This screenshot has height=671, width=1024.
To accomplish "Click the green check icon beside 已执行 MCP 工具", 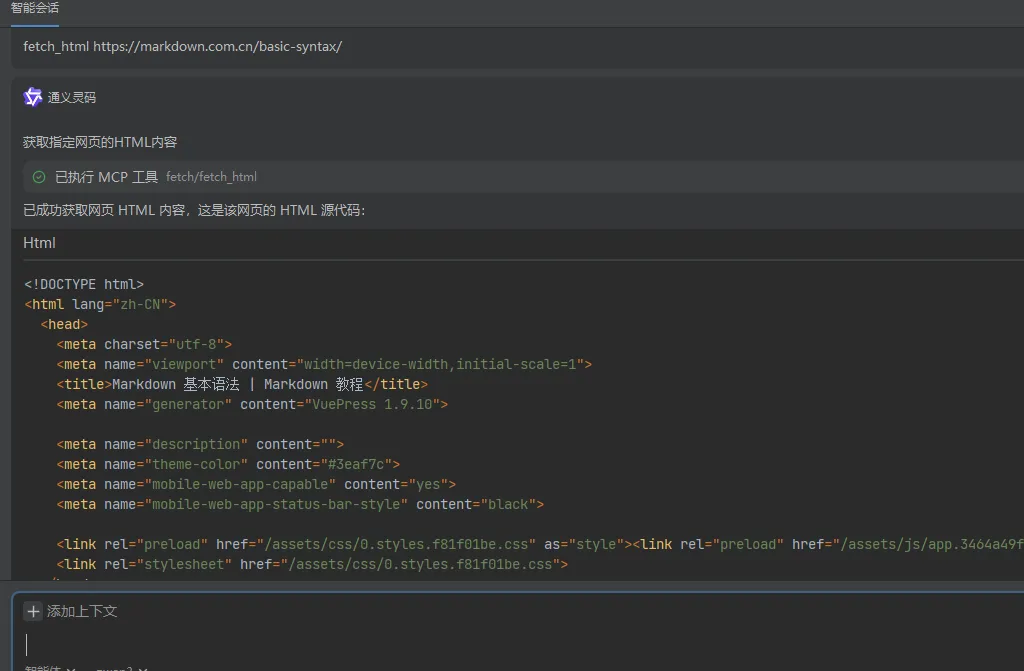I will coord(39,177).
